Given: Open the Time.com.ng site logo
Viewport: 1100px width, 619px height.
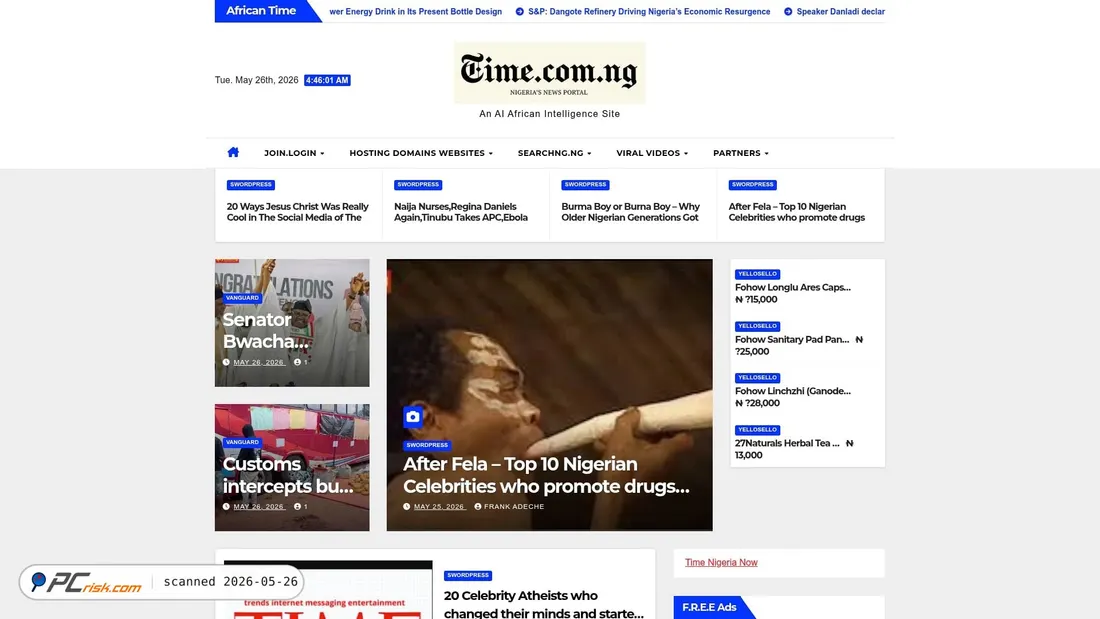Looking at the screenshot, I should (x=549, y=73).
